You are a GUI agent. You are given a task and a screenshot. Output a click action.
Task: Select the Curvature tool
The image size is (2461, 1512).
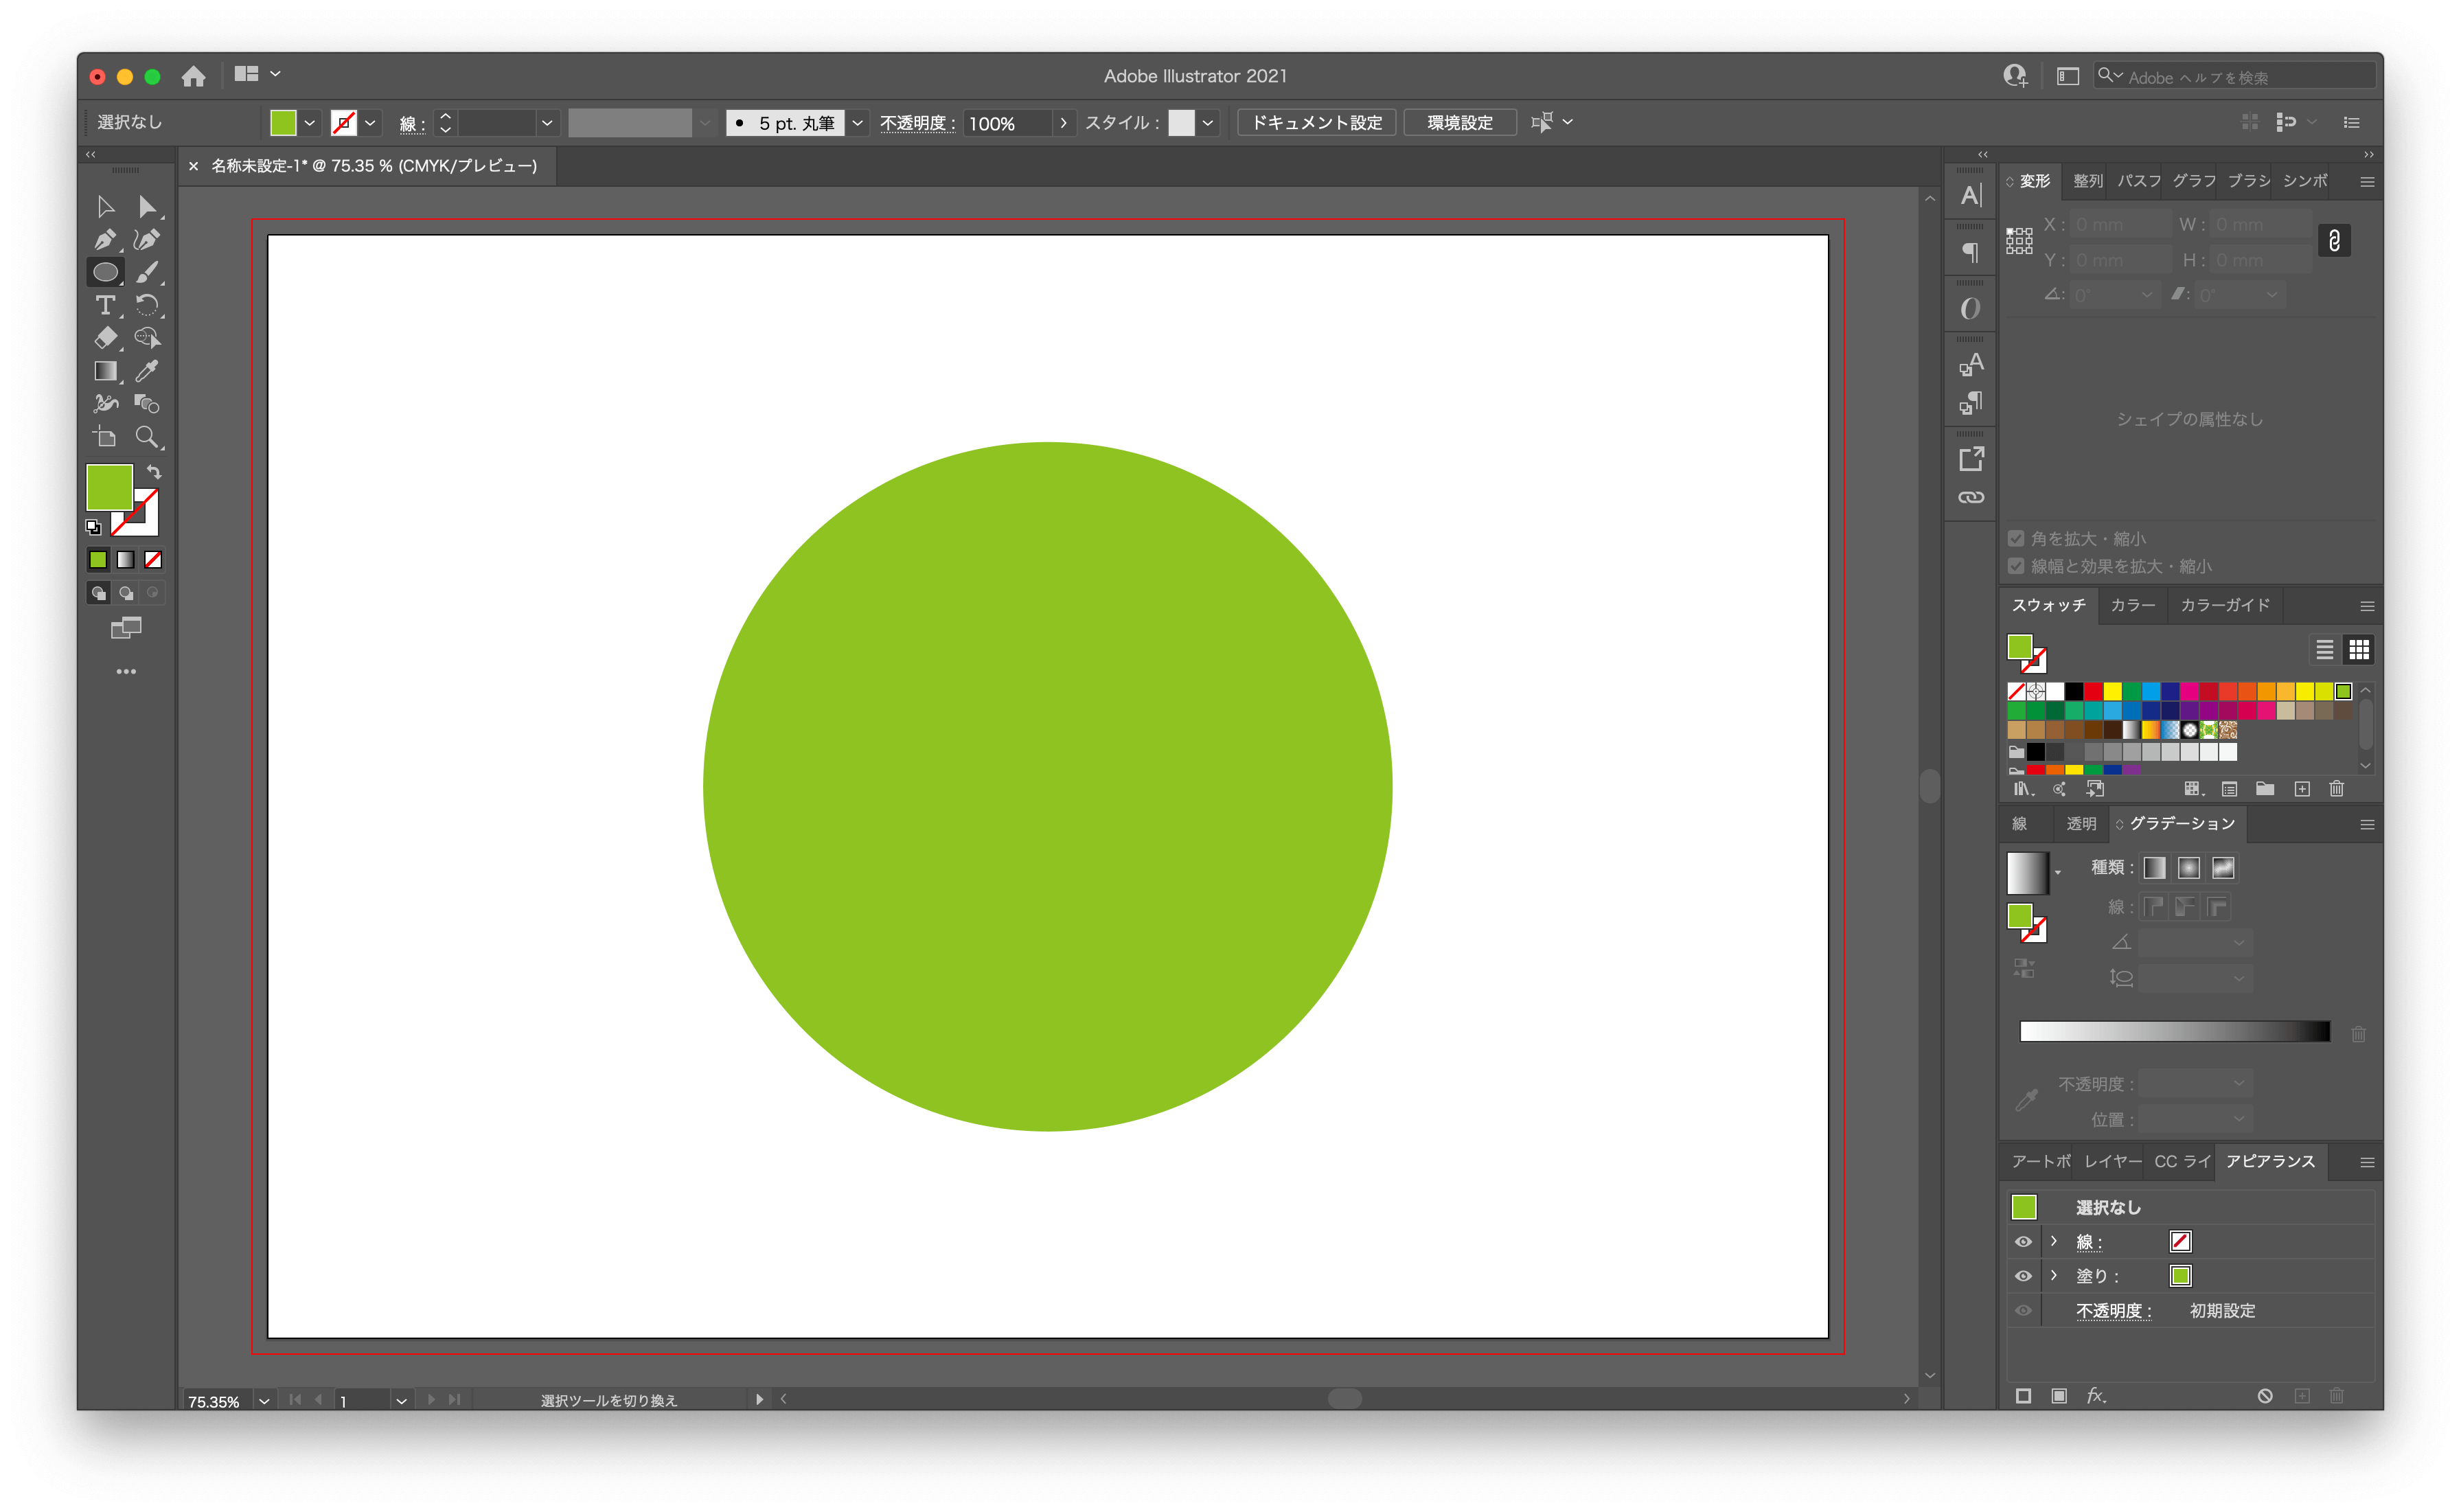click(148, 240)
